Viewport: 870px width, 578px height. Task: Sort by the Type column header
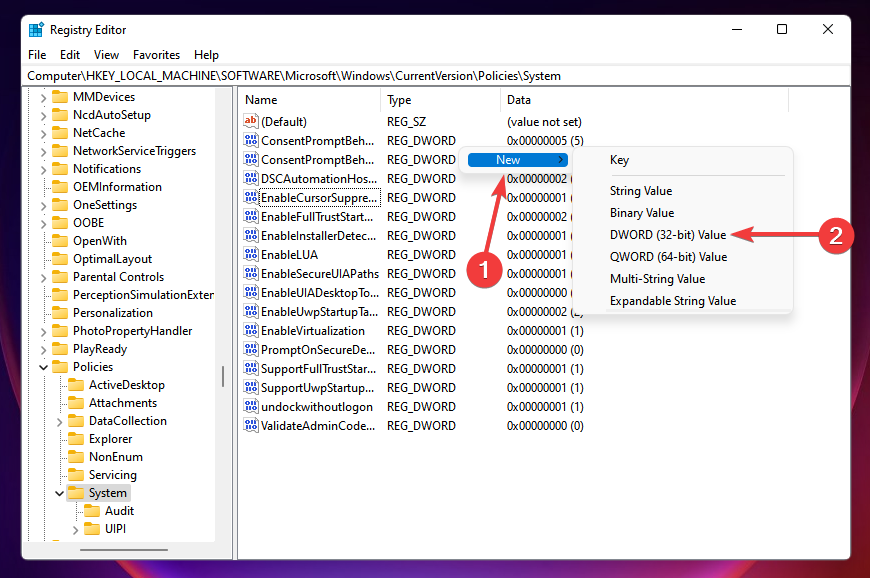(441, 100)
